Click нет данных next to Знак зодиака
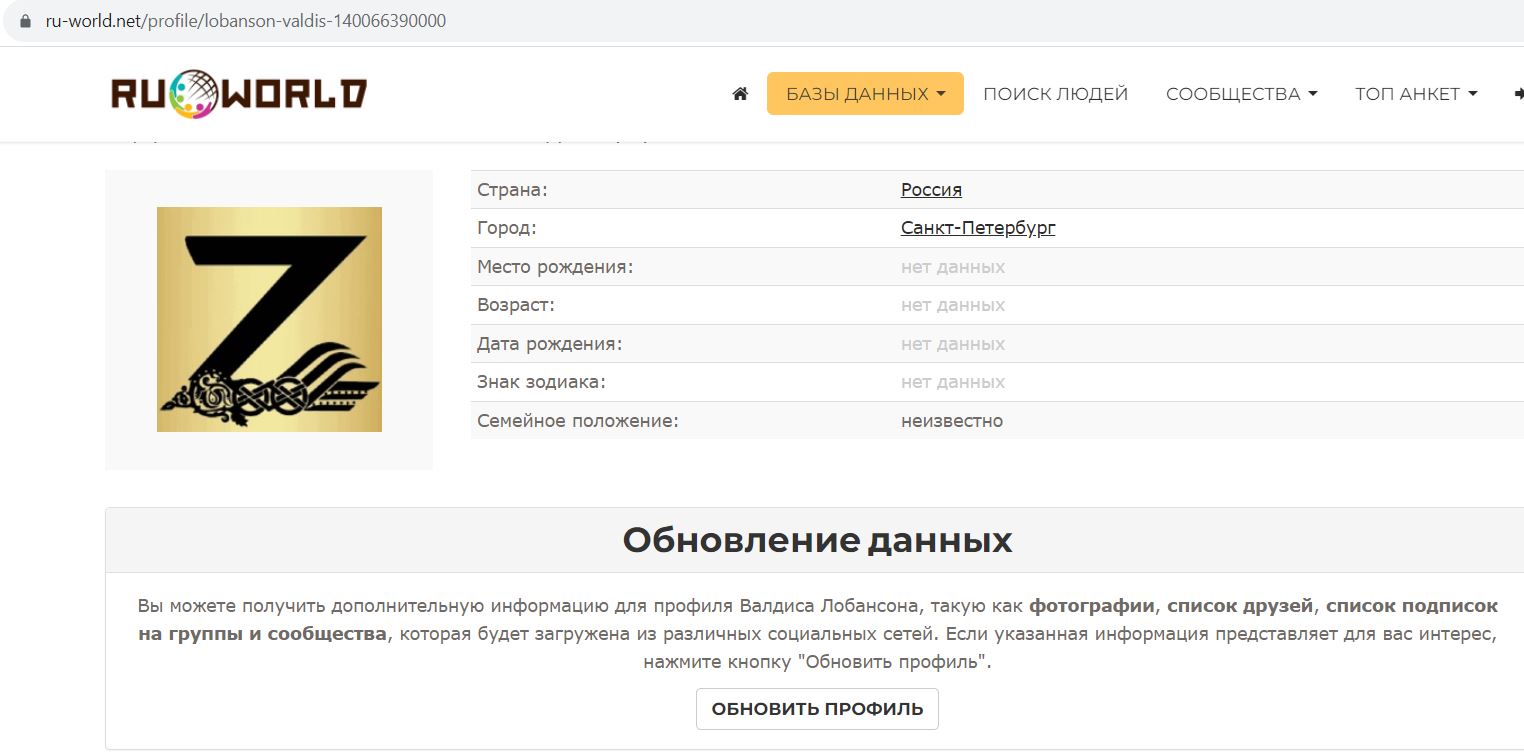Image resolution: width=1524 pixels, height=755 pixels. tap(953, 382)
